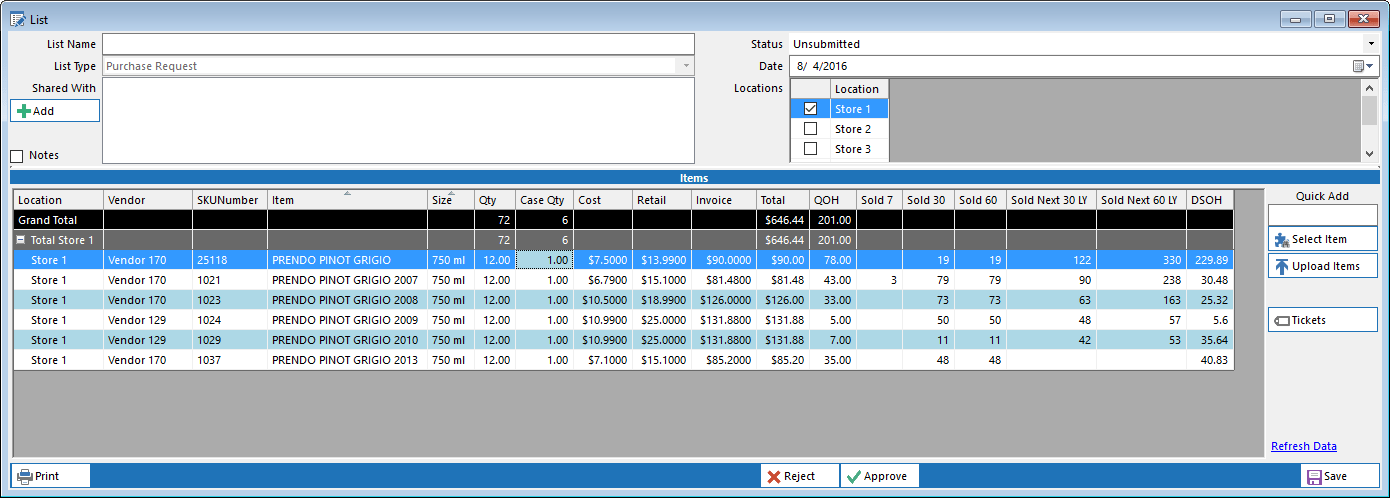Screen dimensions: 1390x498
Task: Click the Refresh Data link
Action: pyautogui.click(x=1303, y=446)
